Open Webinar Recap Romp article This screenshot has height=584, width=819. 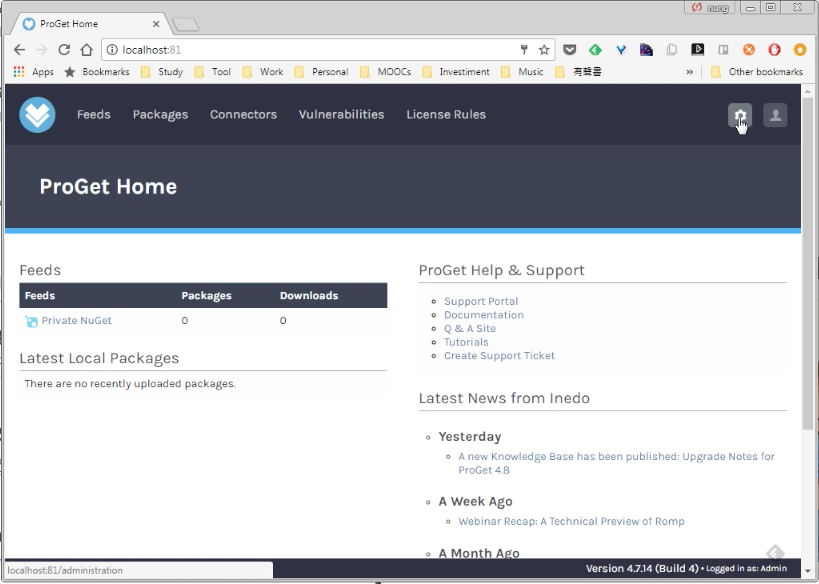tap(571, 521)
